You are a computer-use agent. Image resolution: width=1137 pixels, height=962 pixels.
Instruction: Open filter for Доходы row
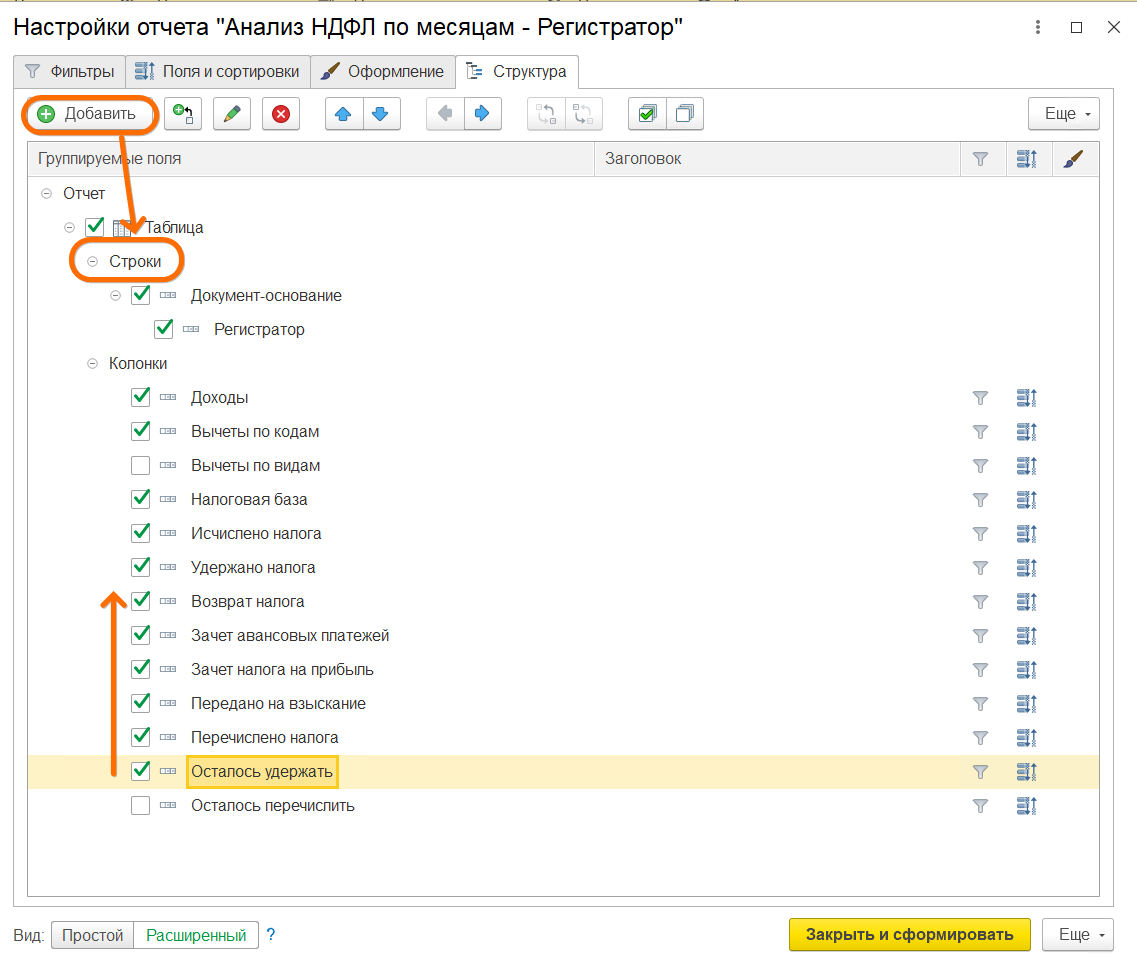pyautogui.click(x=980, y=398)
